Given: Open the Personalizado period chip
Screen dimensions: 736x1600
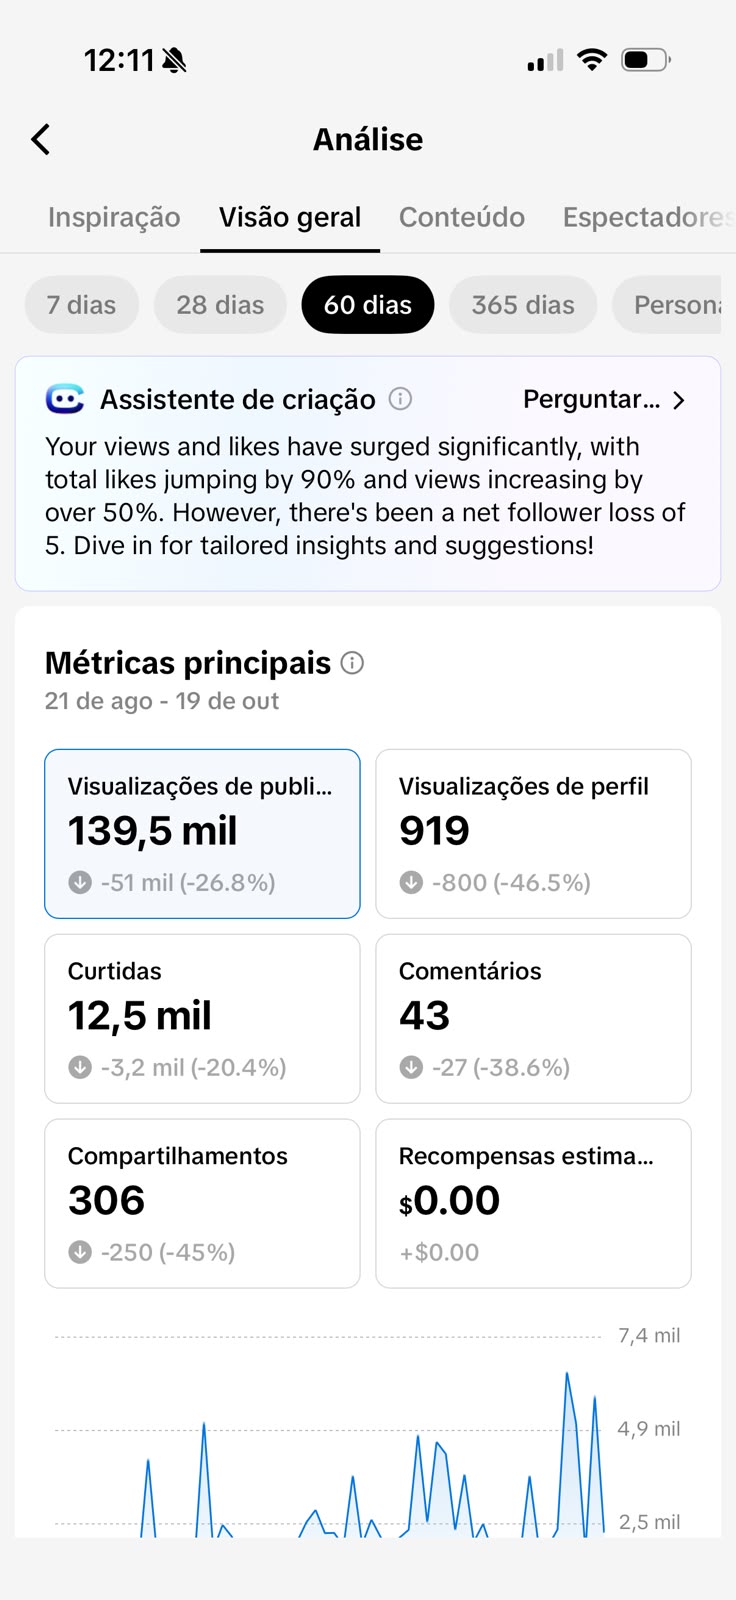Looking at the screenshot, I should pos(667,304).
